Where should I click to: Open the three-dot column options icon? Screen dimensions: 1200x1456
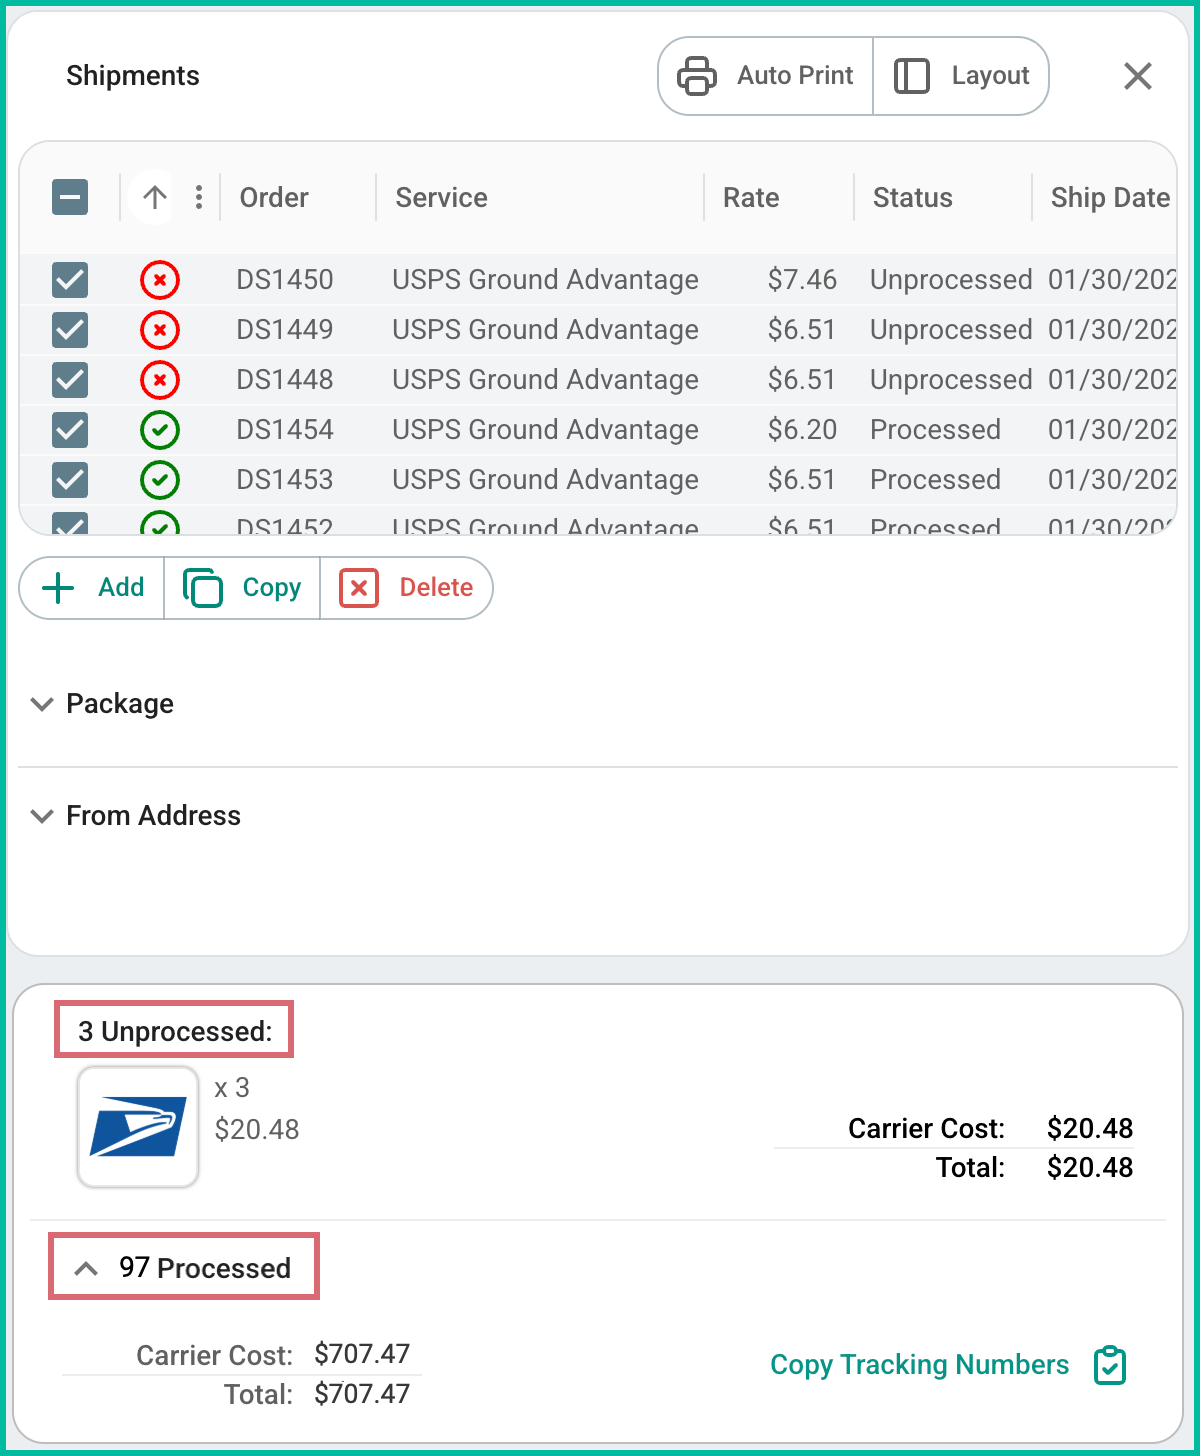pos(199,197)
